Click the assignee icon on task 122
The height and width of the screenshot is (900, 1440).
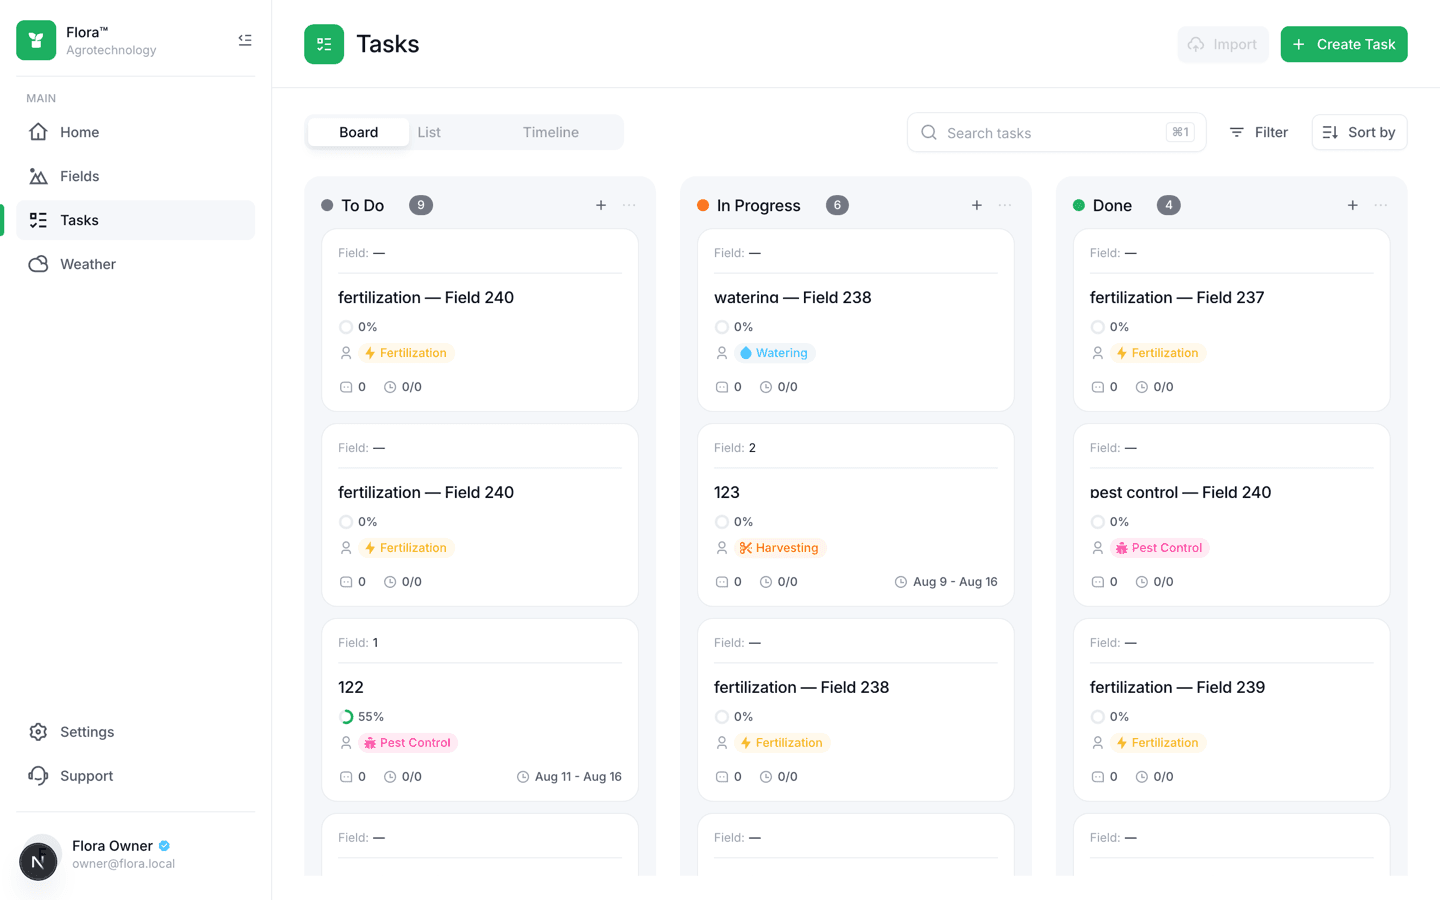click(346, 743)
